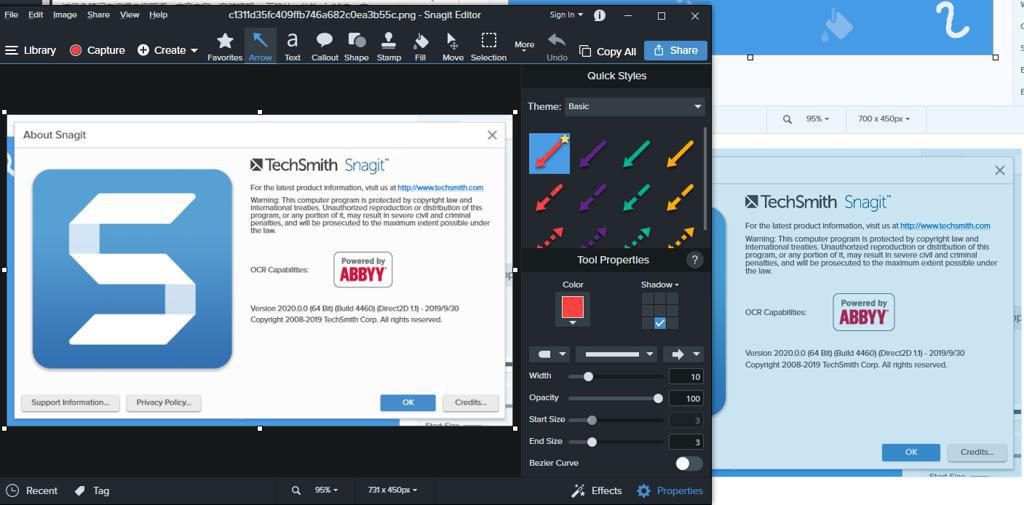Open the Edit menu
Image resolution: width=1024 pixels, height=505 pixels.
36,15
